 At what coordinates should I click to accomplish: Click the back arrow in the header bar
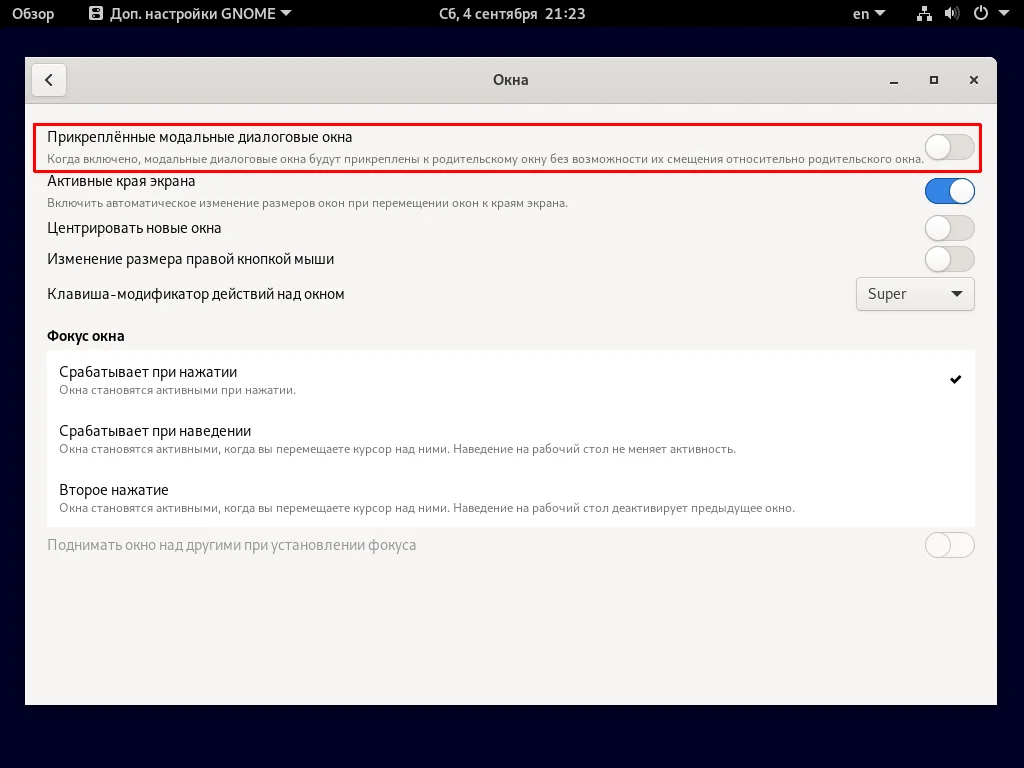[49, 79]
